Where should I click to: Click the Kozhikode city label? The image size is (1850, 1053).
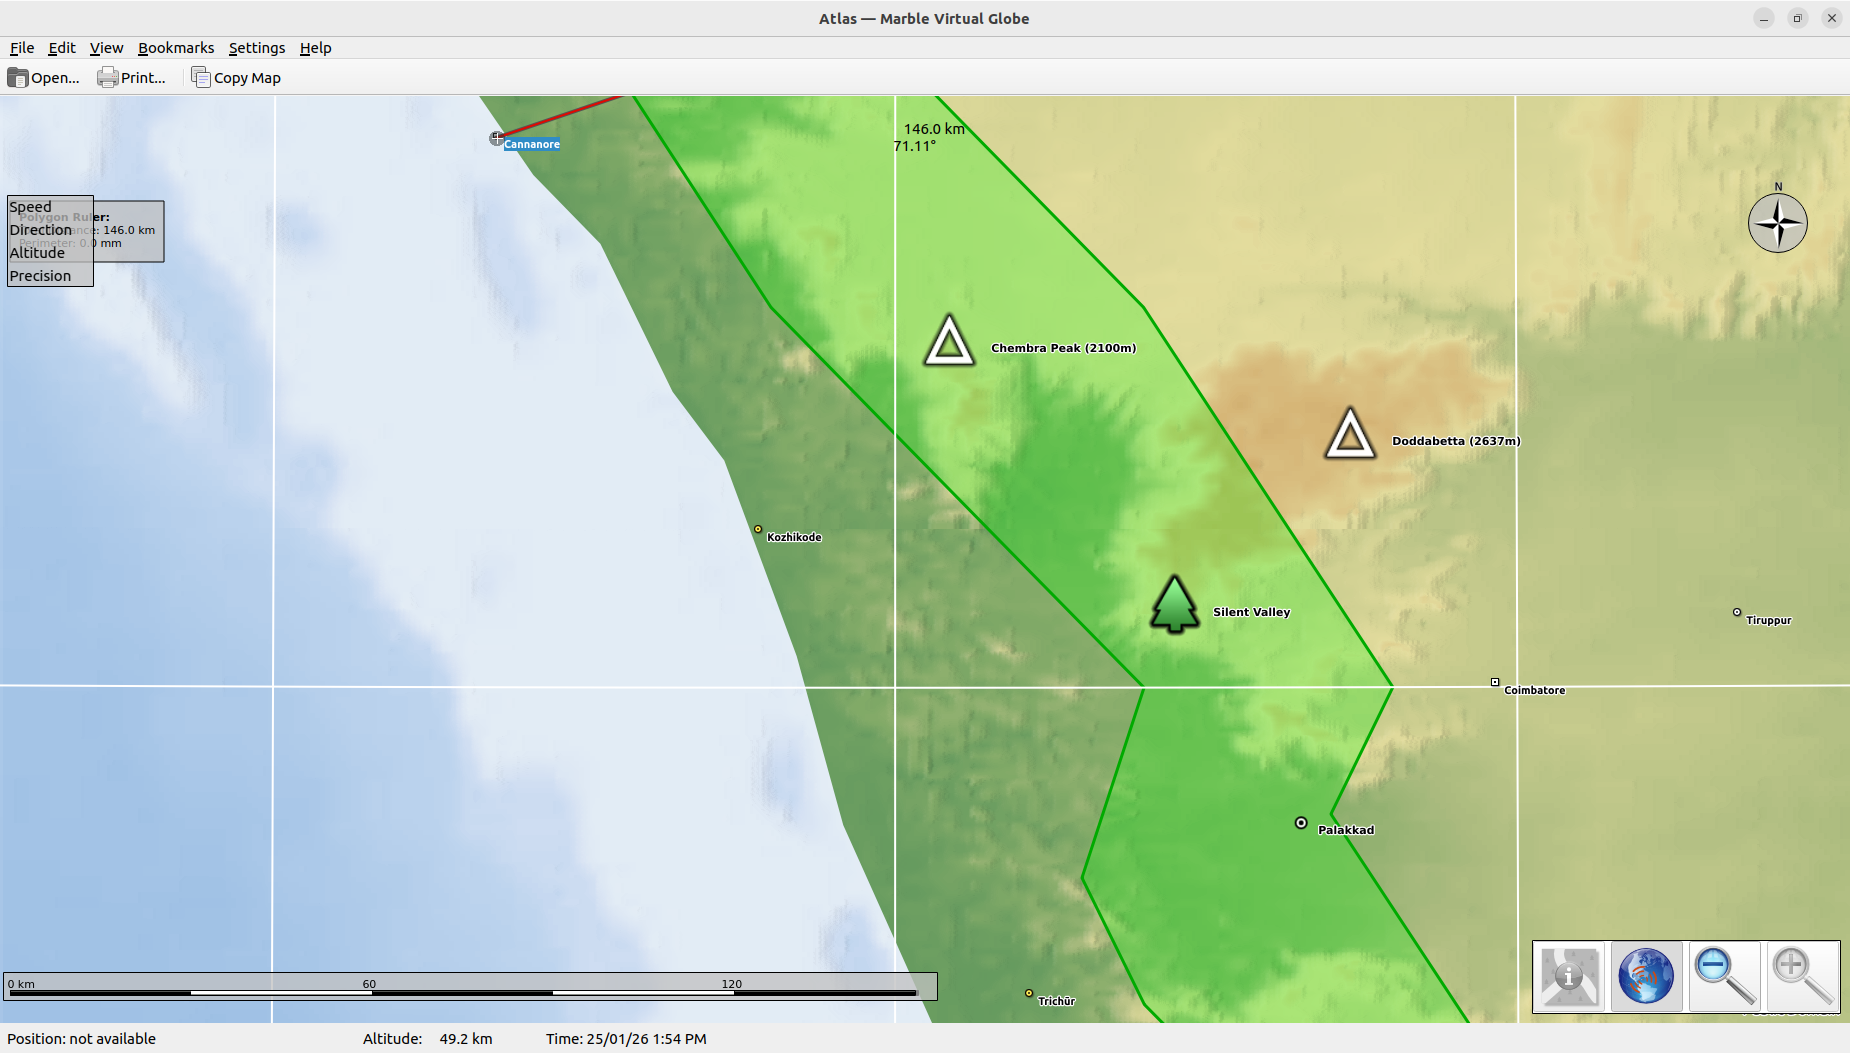click(x=794, y=537)
